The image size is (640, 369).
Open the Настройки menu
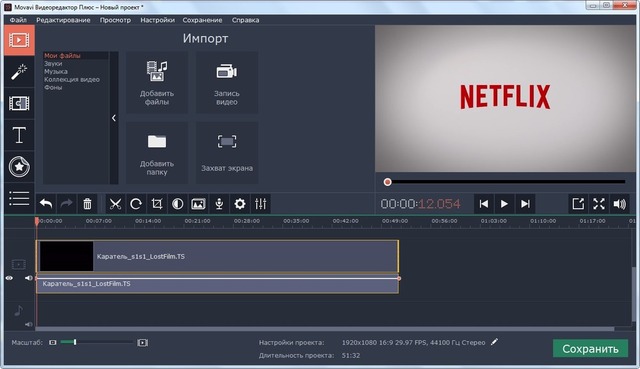coord(158,20)
